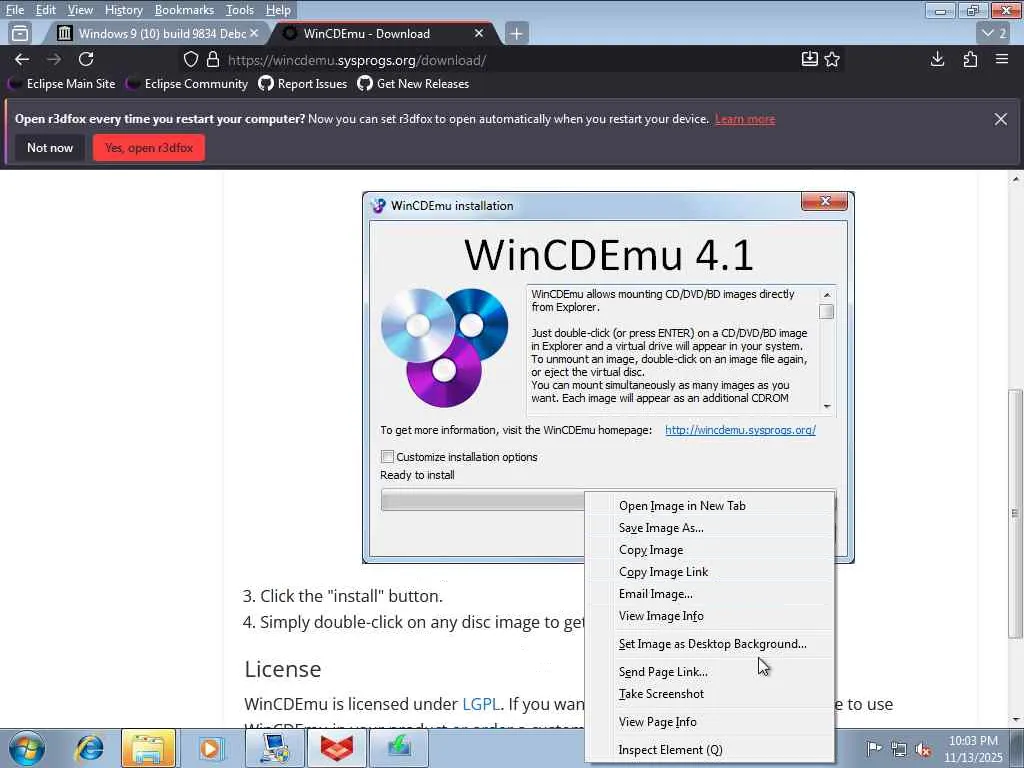Open the Report Issues bookmark
Image resolution: width=1024 pixels, height=768 pixels.
pyautogui.click(x=303, y=84)
